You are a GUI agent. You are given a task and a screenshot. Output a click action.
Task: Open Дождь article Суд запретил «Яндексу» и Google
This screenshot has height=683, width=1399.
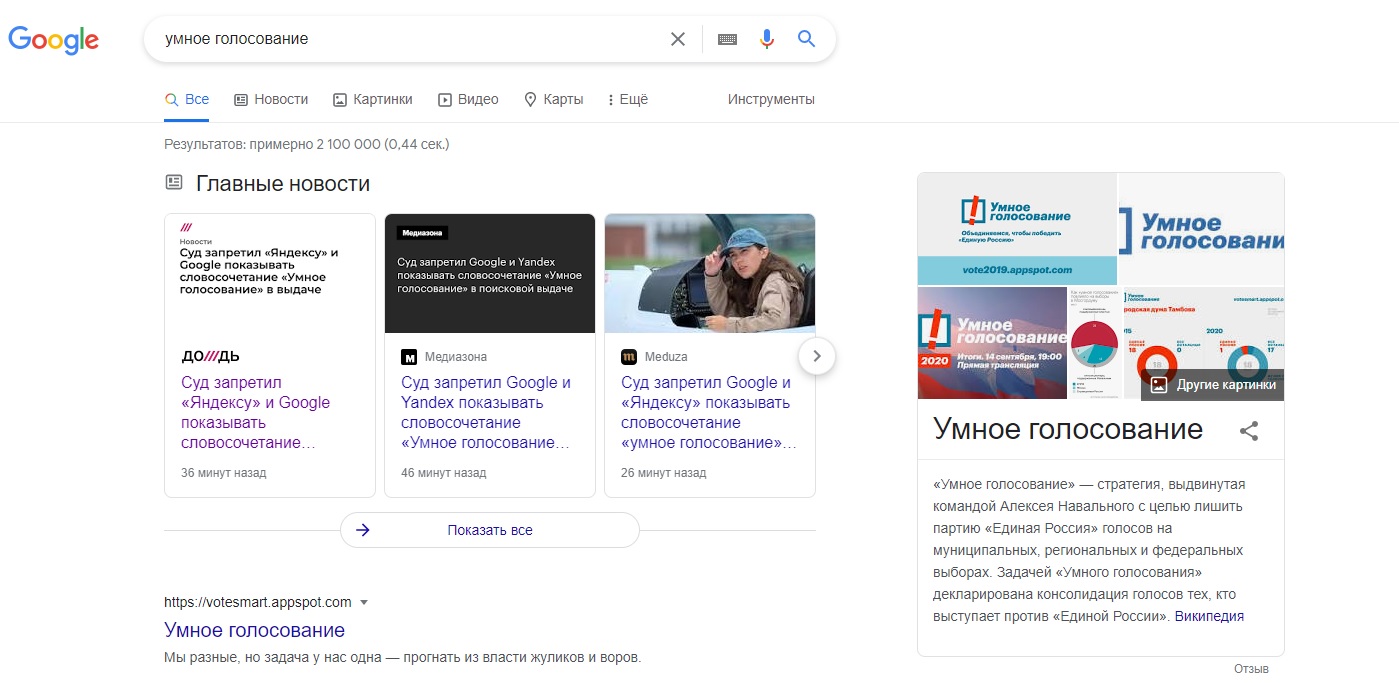[x=256, y=412]
